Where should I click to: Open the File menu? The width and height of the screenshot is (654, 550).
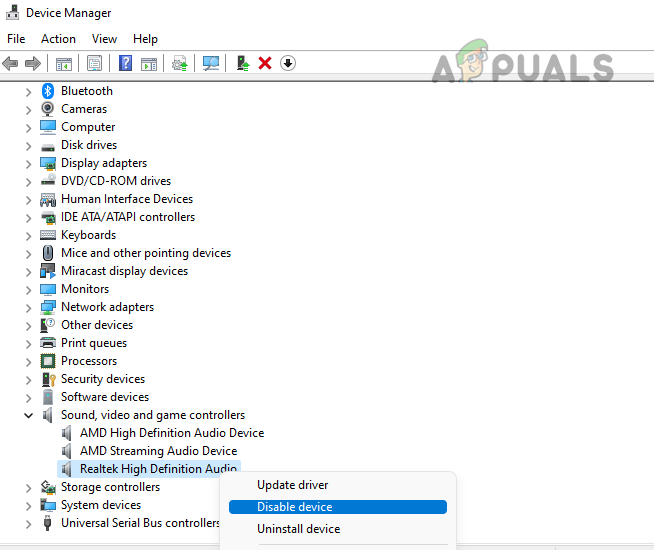(16, 39)
